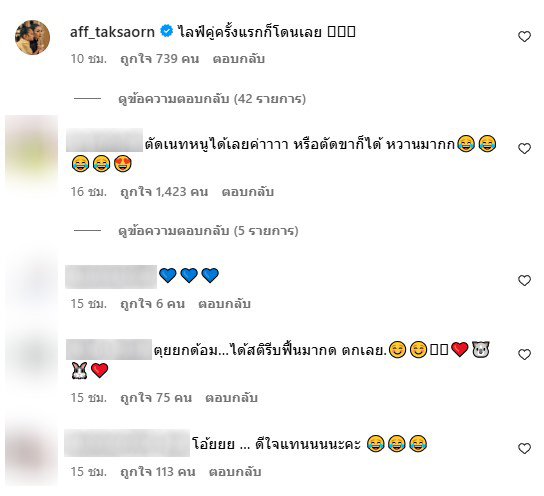
Task: Tap heart icon on the 75-likes comment
Action: coord(524,354)
